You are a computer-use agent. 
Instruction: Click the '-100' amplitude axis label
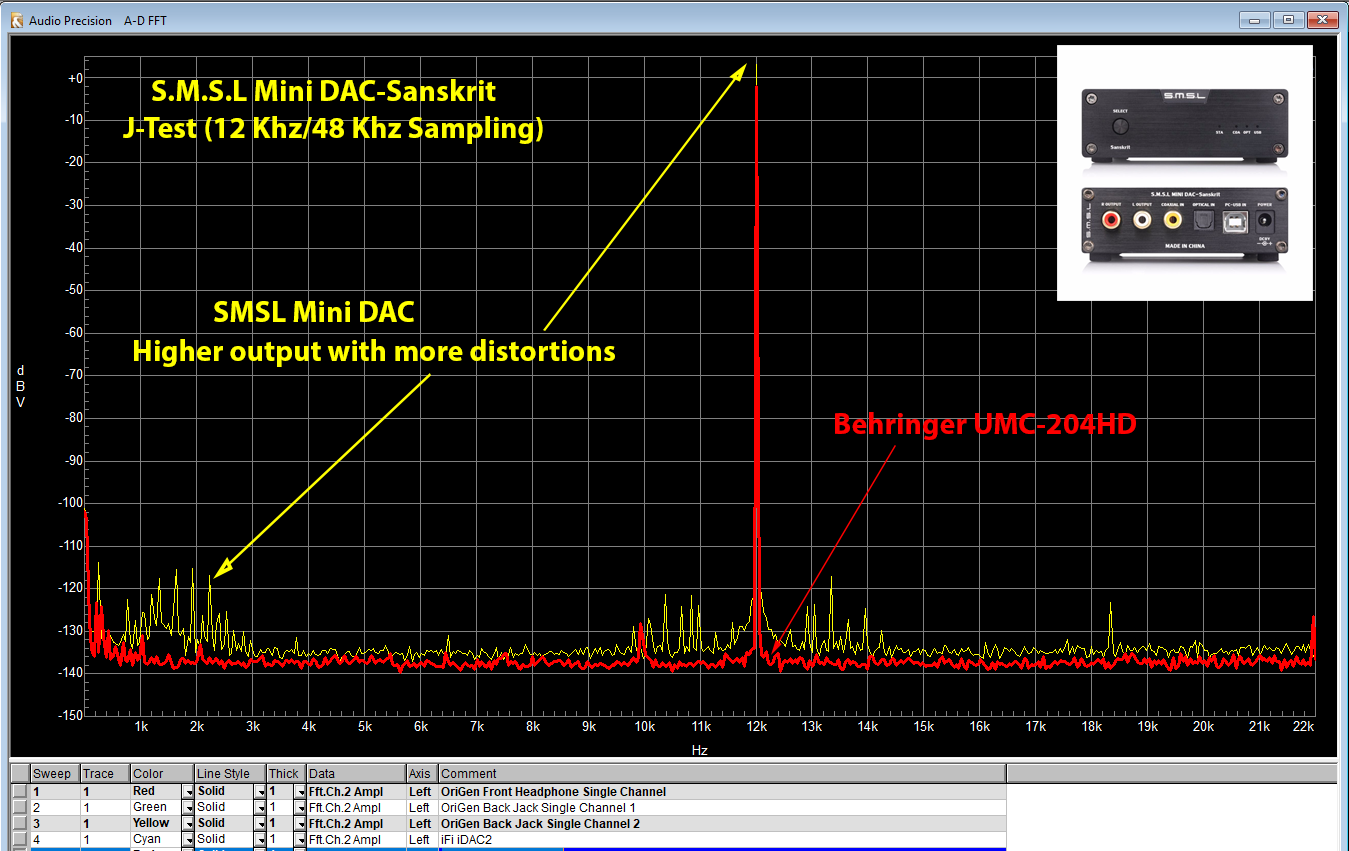click(x=71, y=503)
